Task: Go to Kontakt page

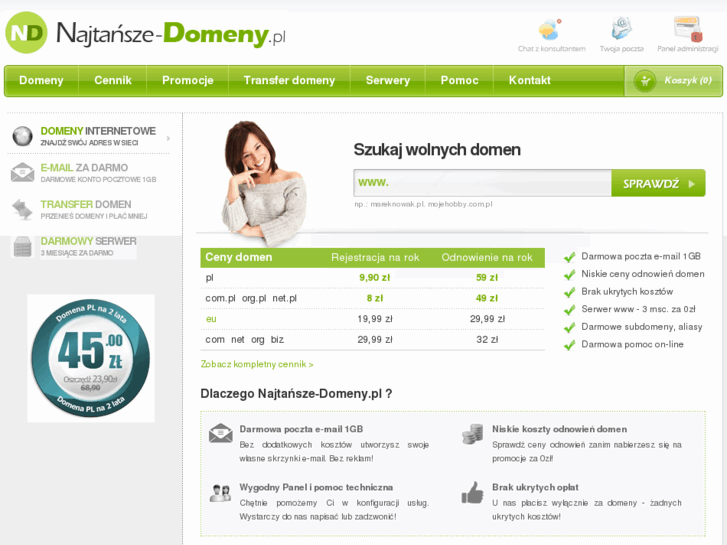Action: (529, 81)
